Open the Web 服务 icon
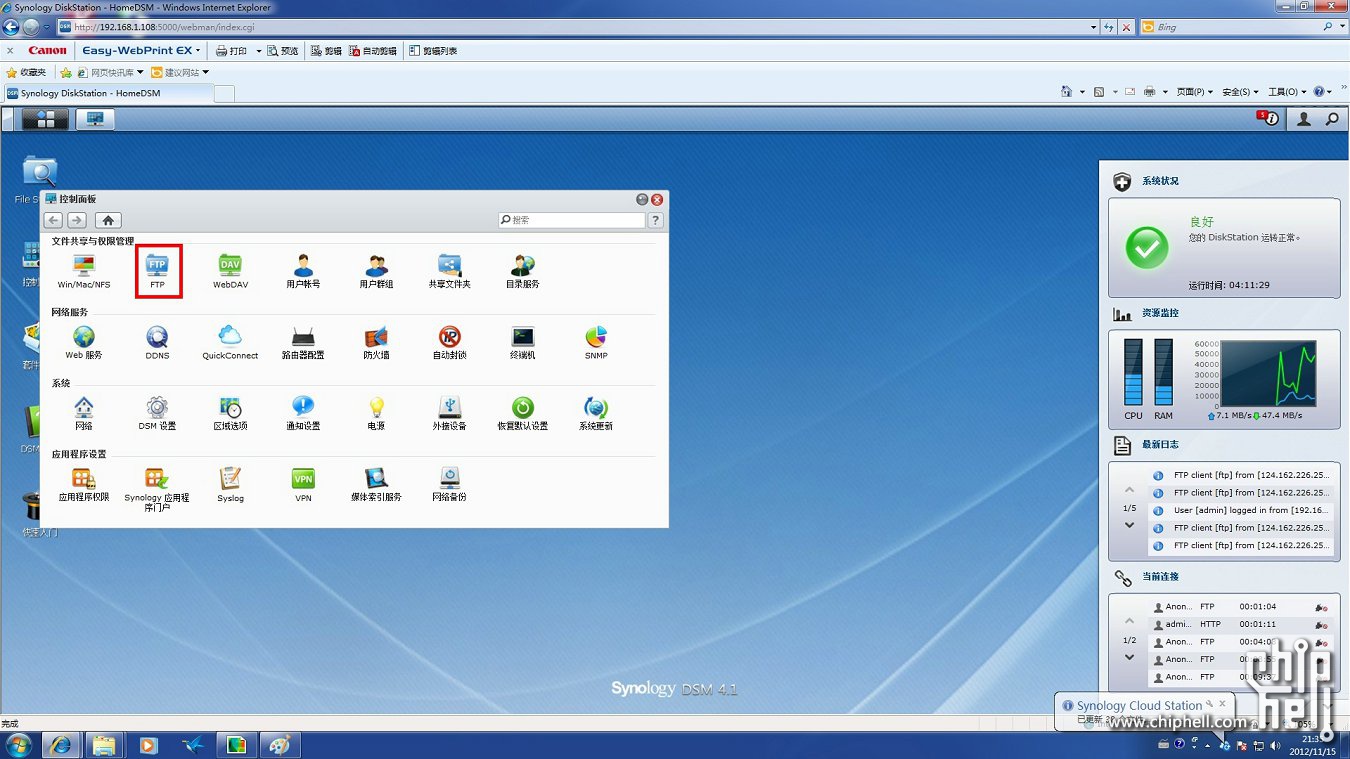Image resolution: width=1350 pixels, height=759 pixels. 84,342
